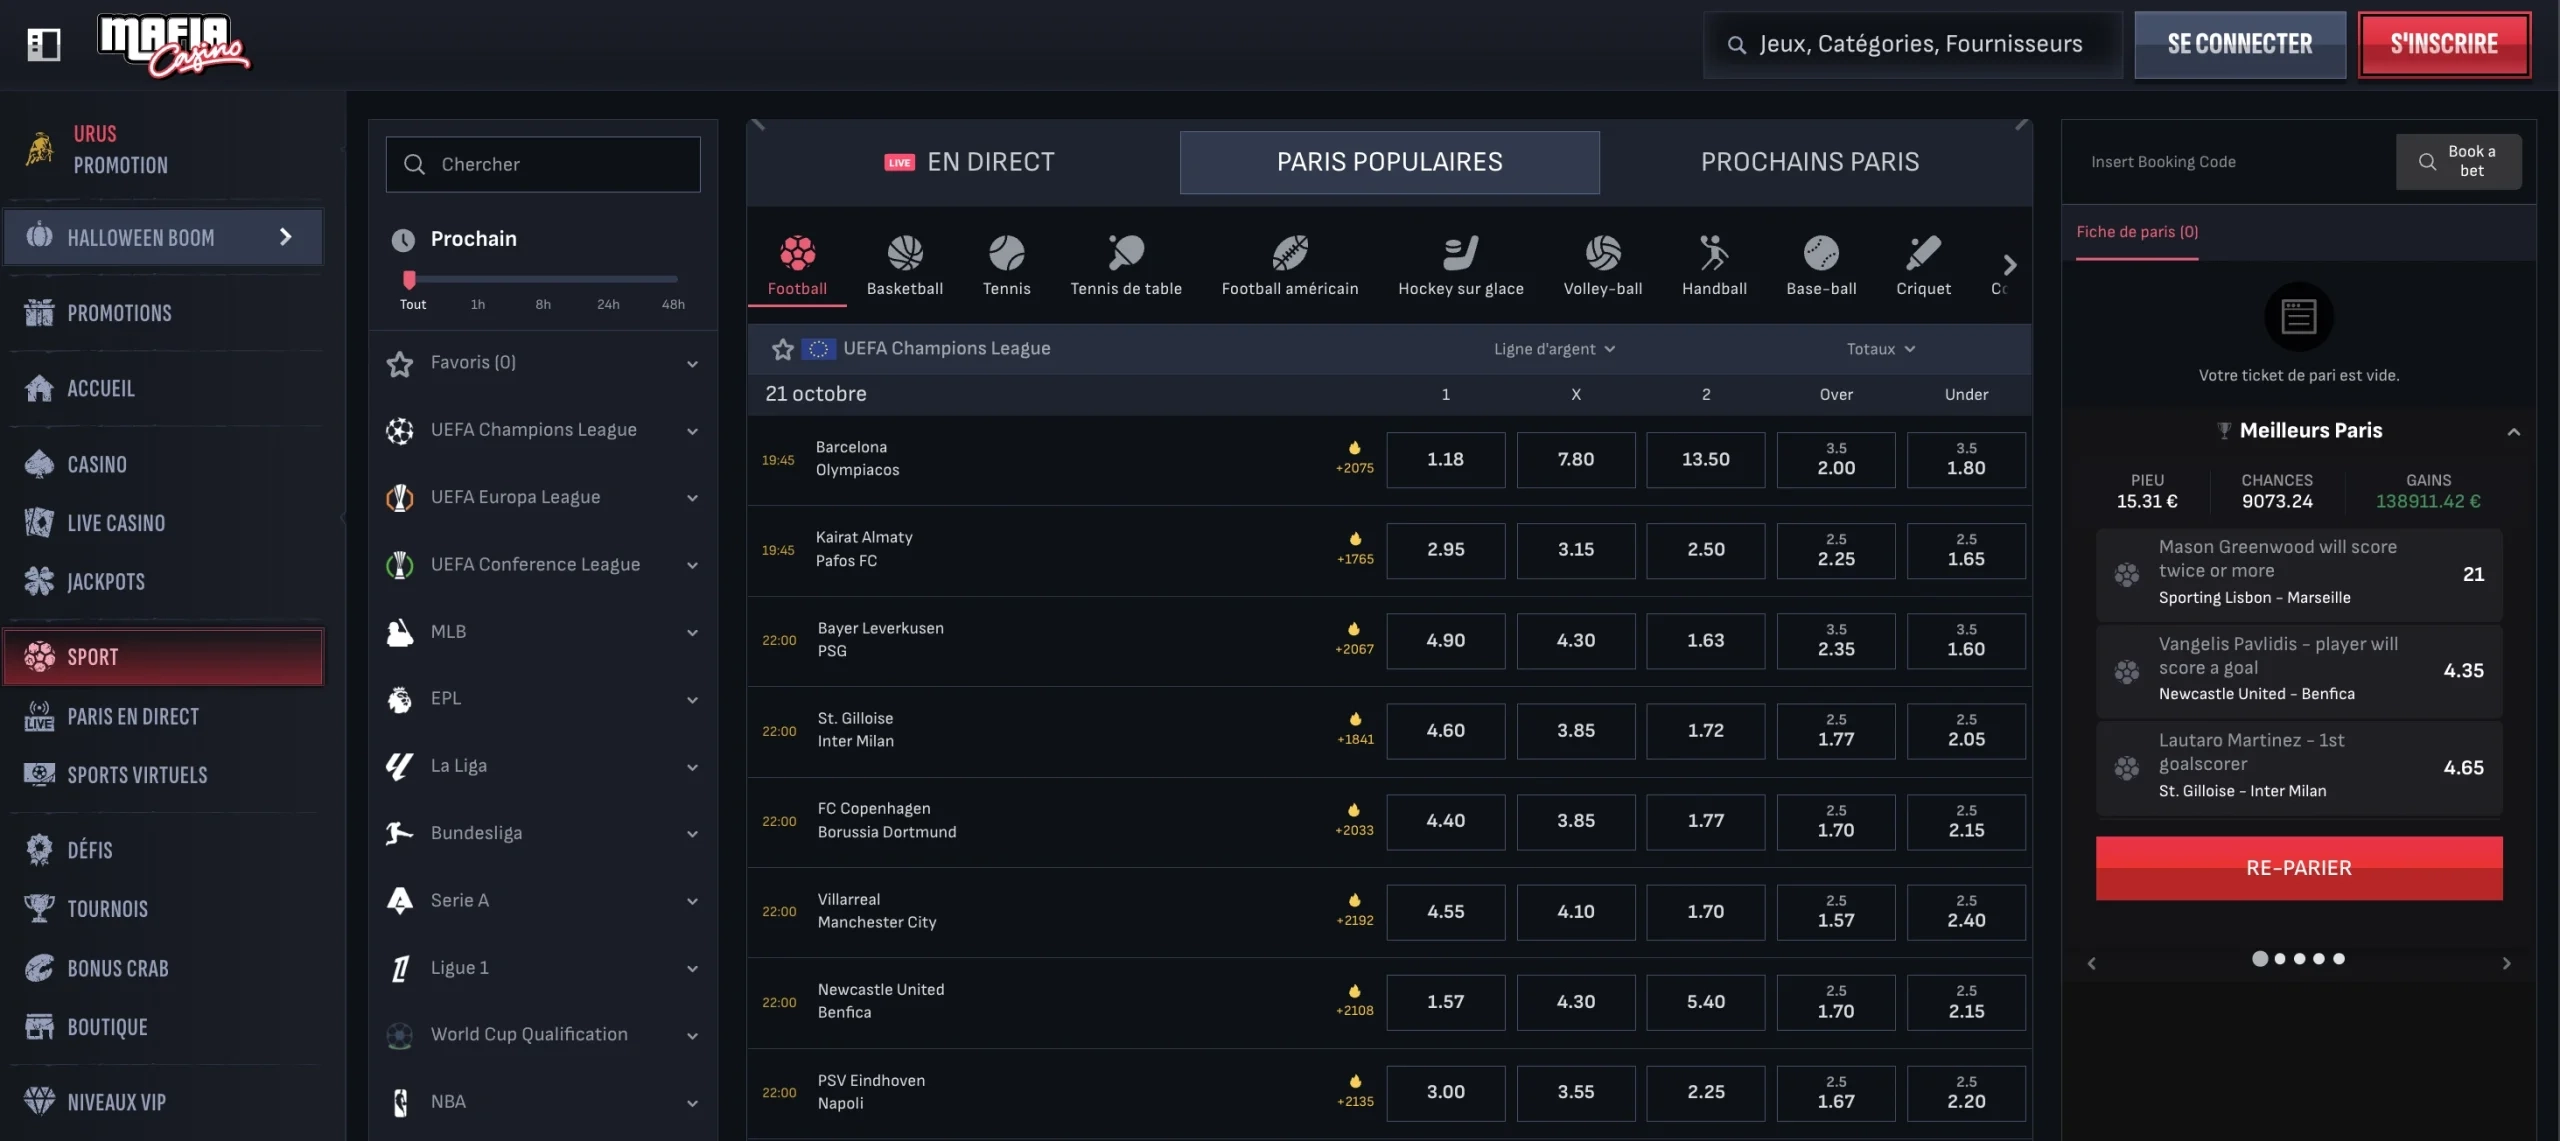Open the Ligne d'argent dropdown
This screenshot has width=2560, height=1141.
(x=1554, y=349)
